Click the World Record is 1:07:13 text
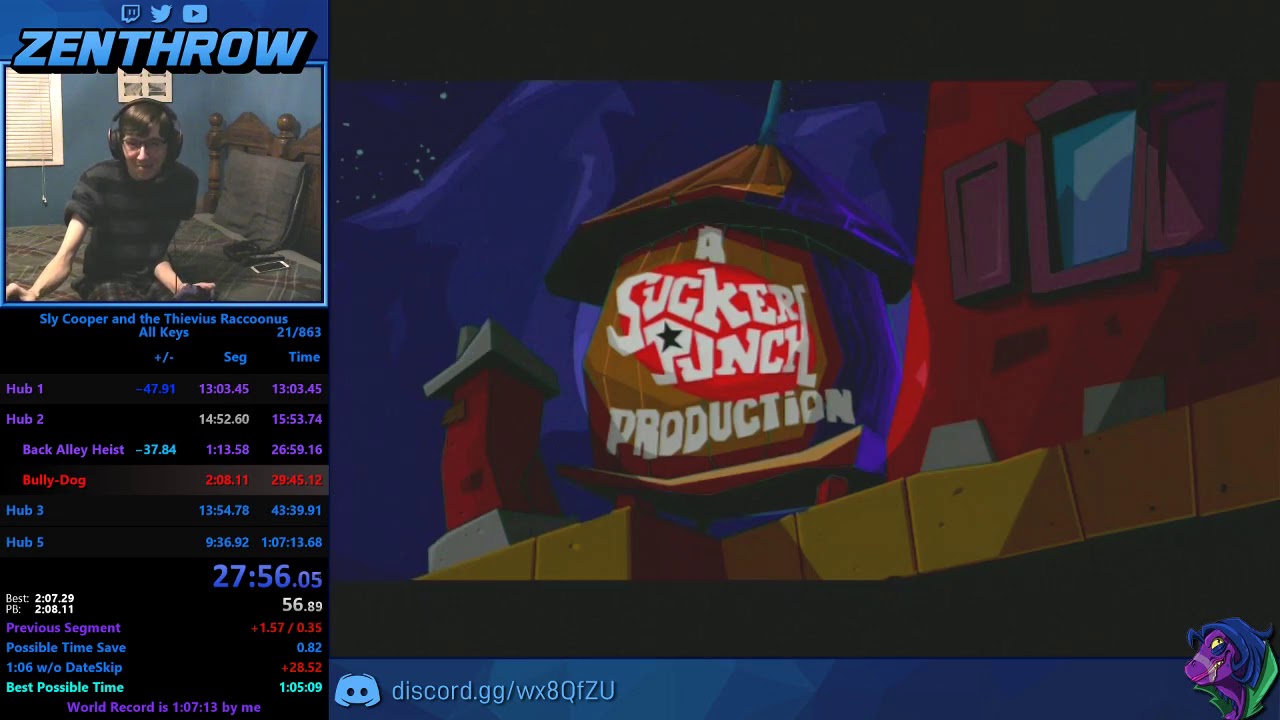Screen dimensions: 1280x720 [x=164, y=707]
